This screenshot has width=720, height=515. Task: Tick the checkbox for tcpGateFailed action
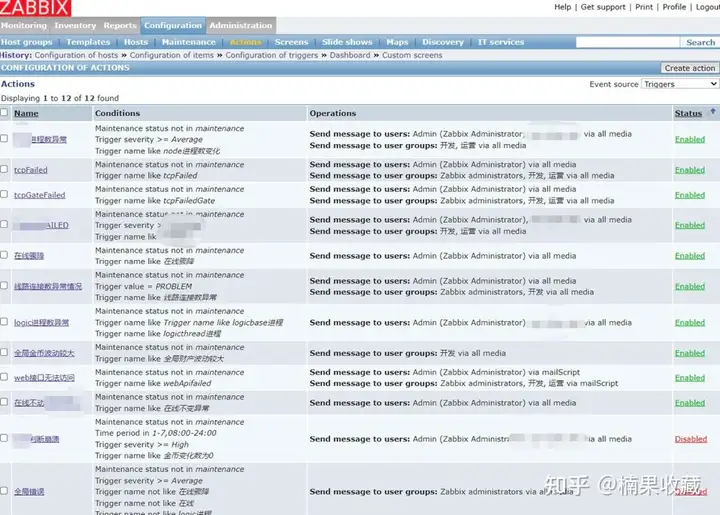[x=4, y=195]
